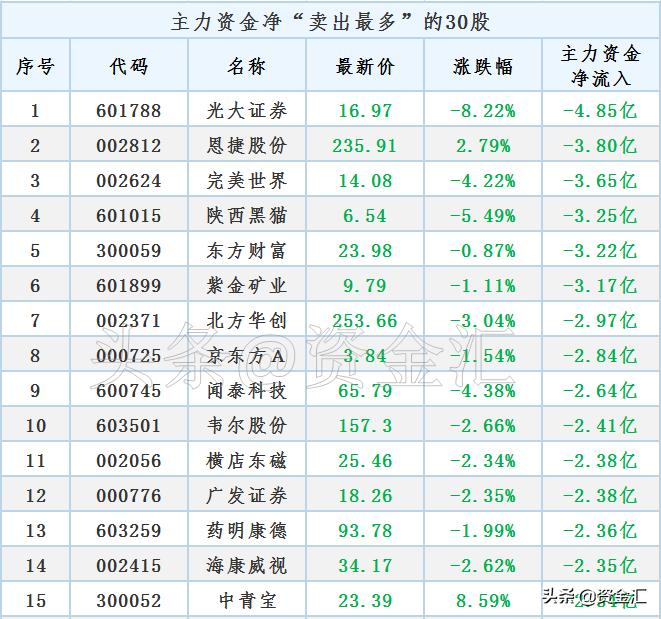
Task: Click net inflow -2.97亿
Action: click(600, 321)
